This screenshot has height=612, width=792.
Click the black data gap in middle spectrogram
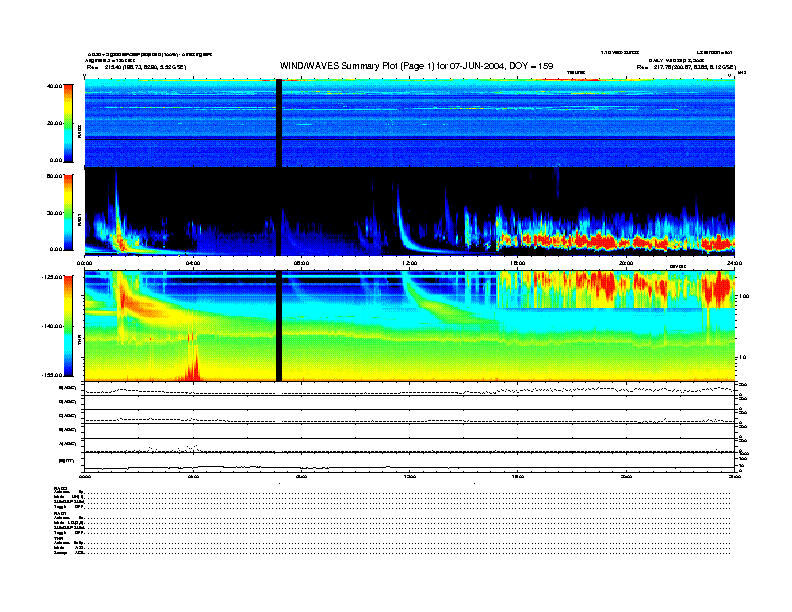279,210
